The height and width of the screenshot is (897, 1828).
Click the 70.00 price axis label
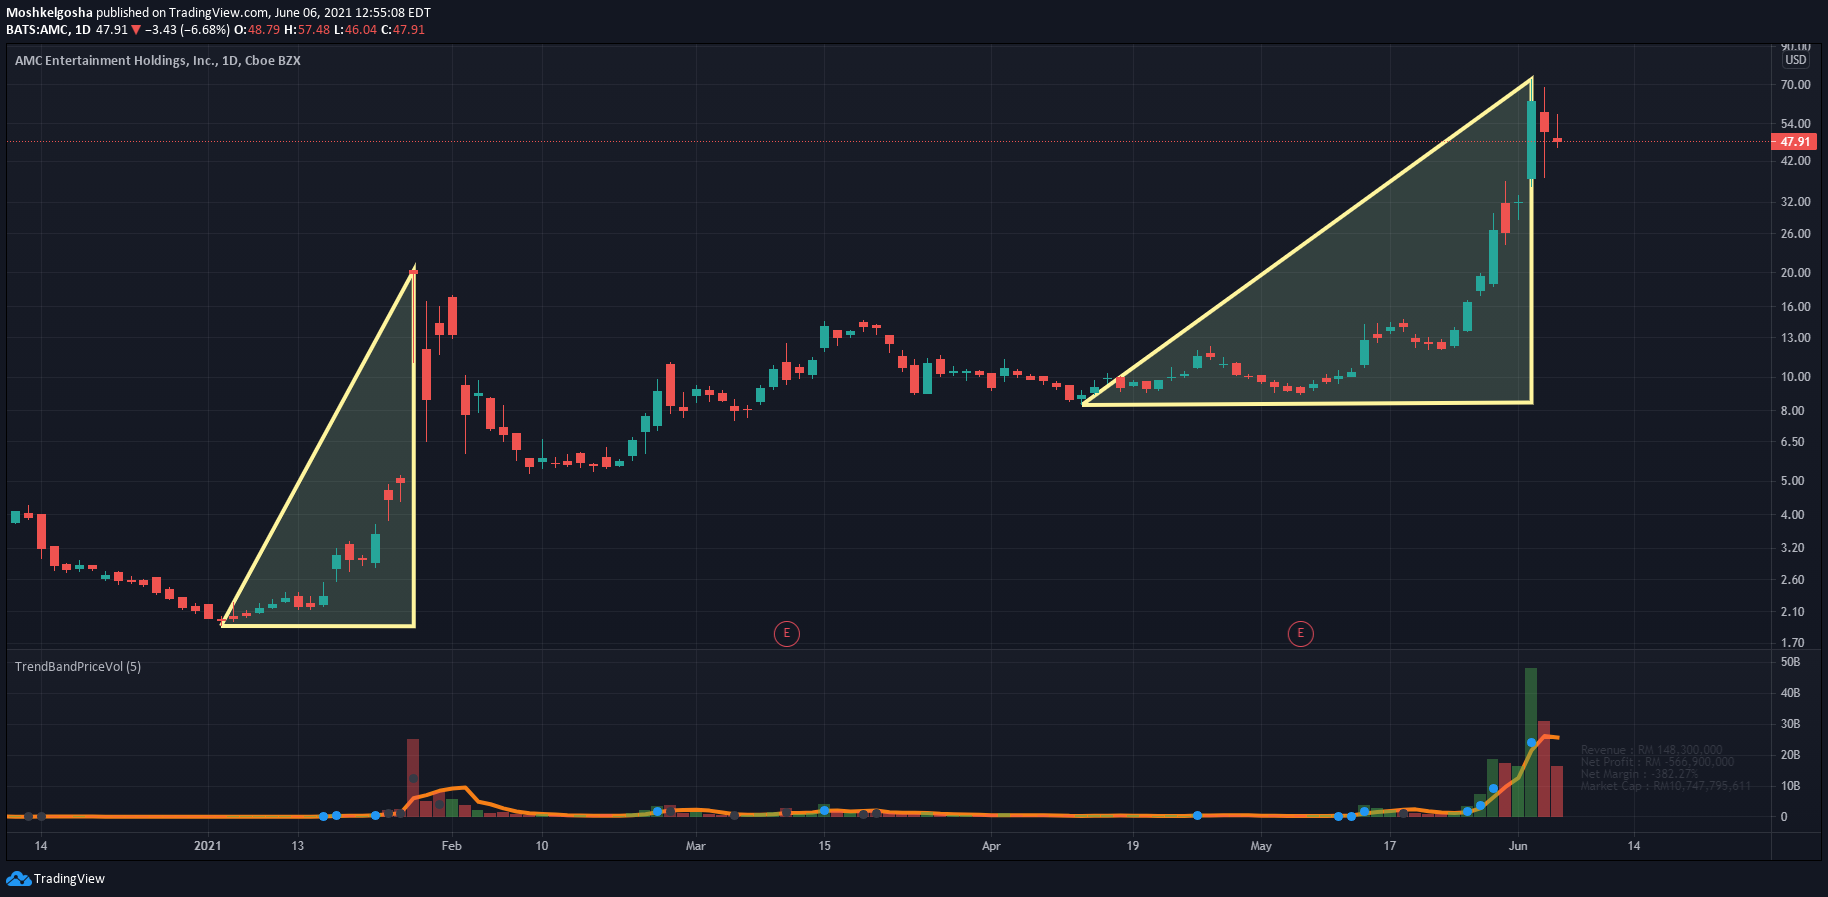click(x=1795, y=85)
